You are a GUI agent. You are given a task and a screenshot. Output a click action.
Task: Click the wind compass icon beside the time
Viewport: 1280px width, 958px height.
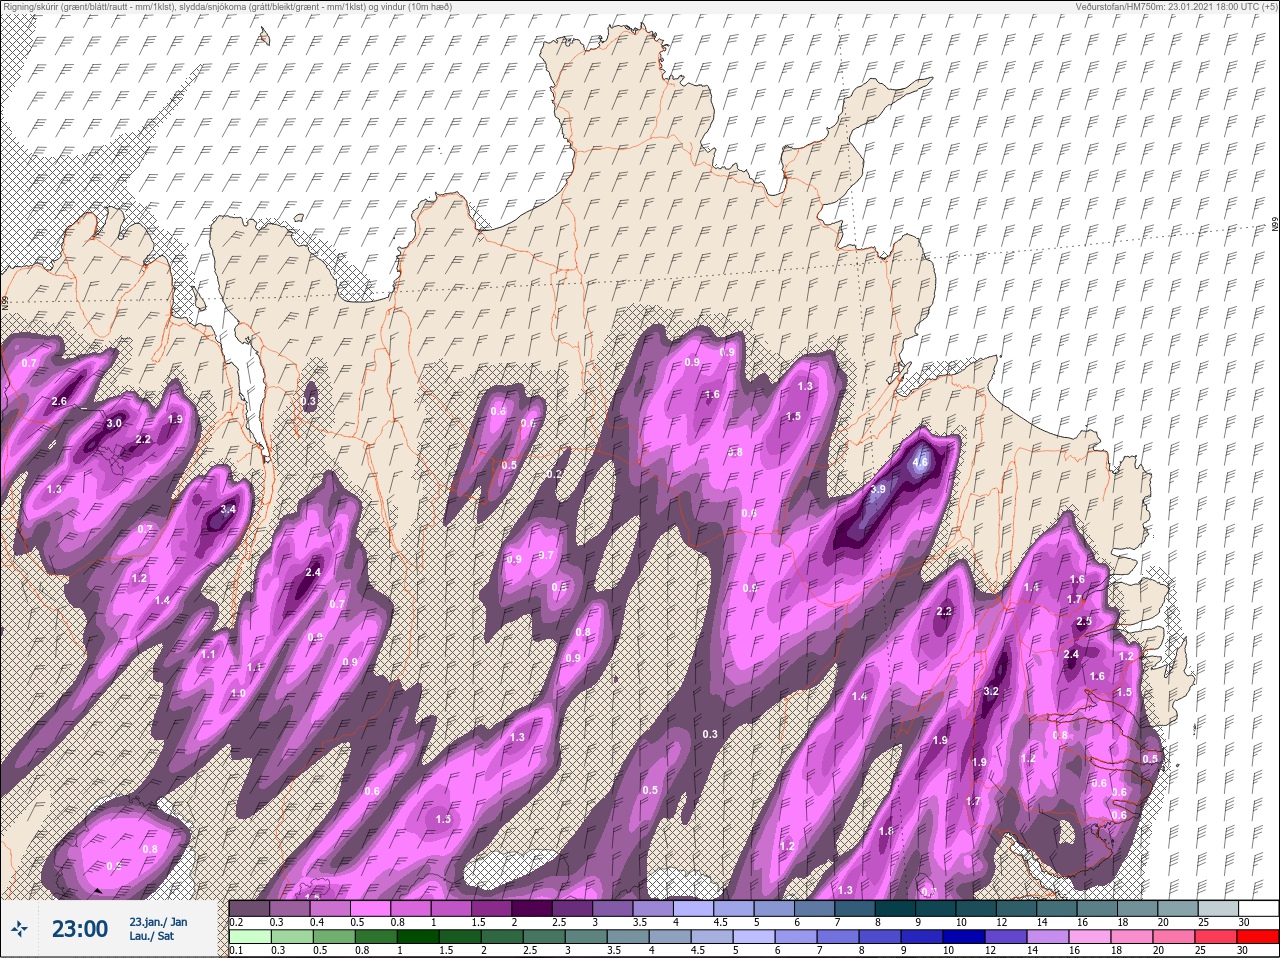(19, 929)
